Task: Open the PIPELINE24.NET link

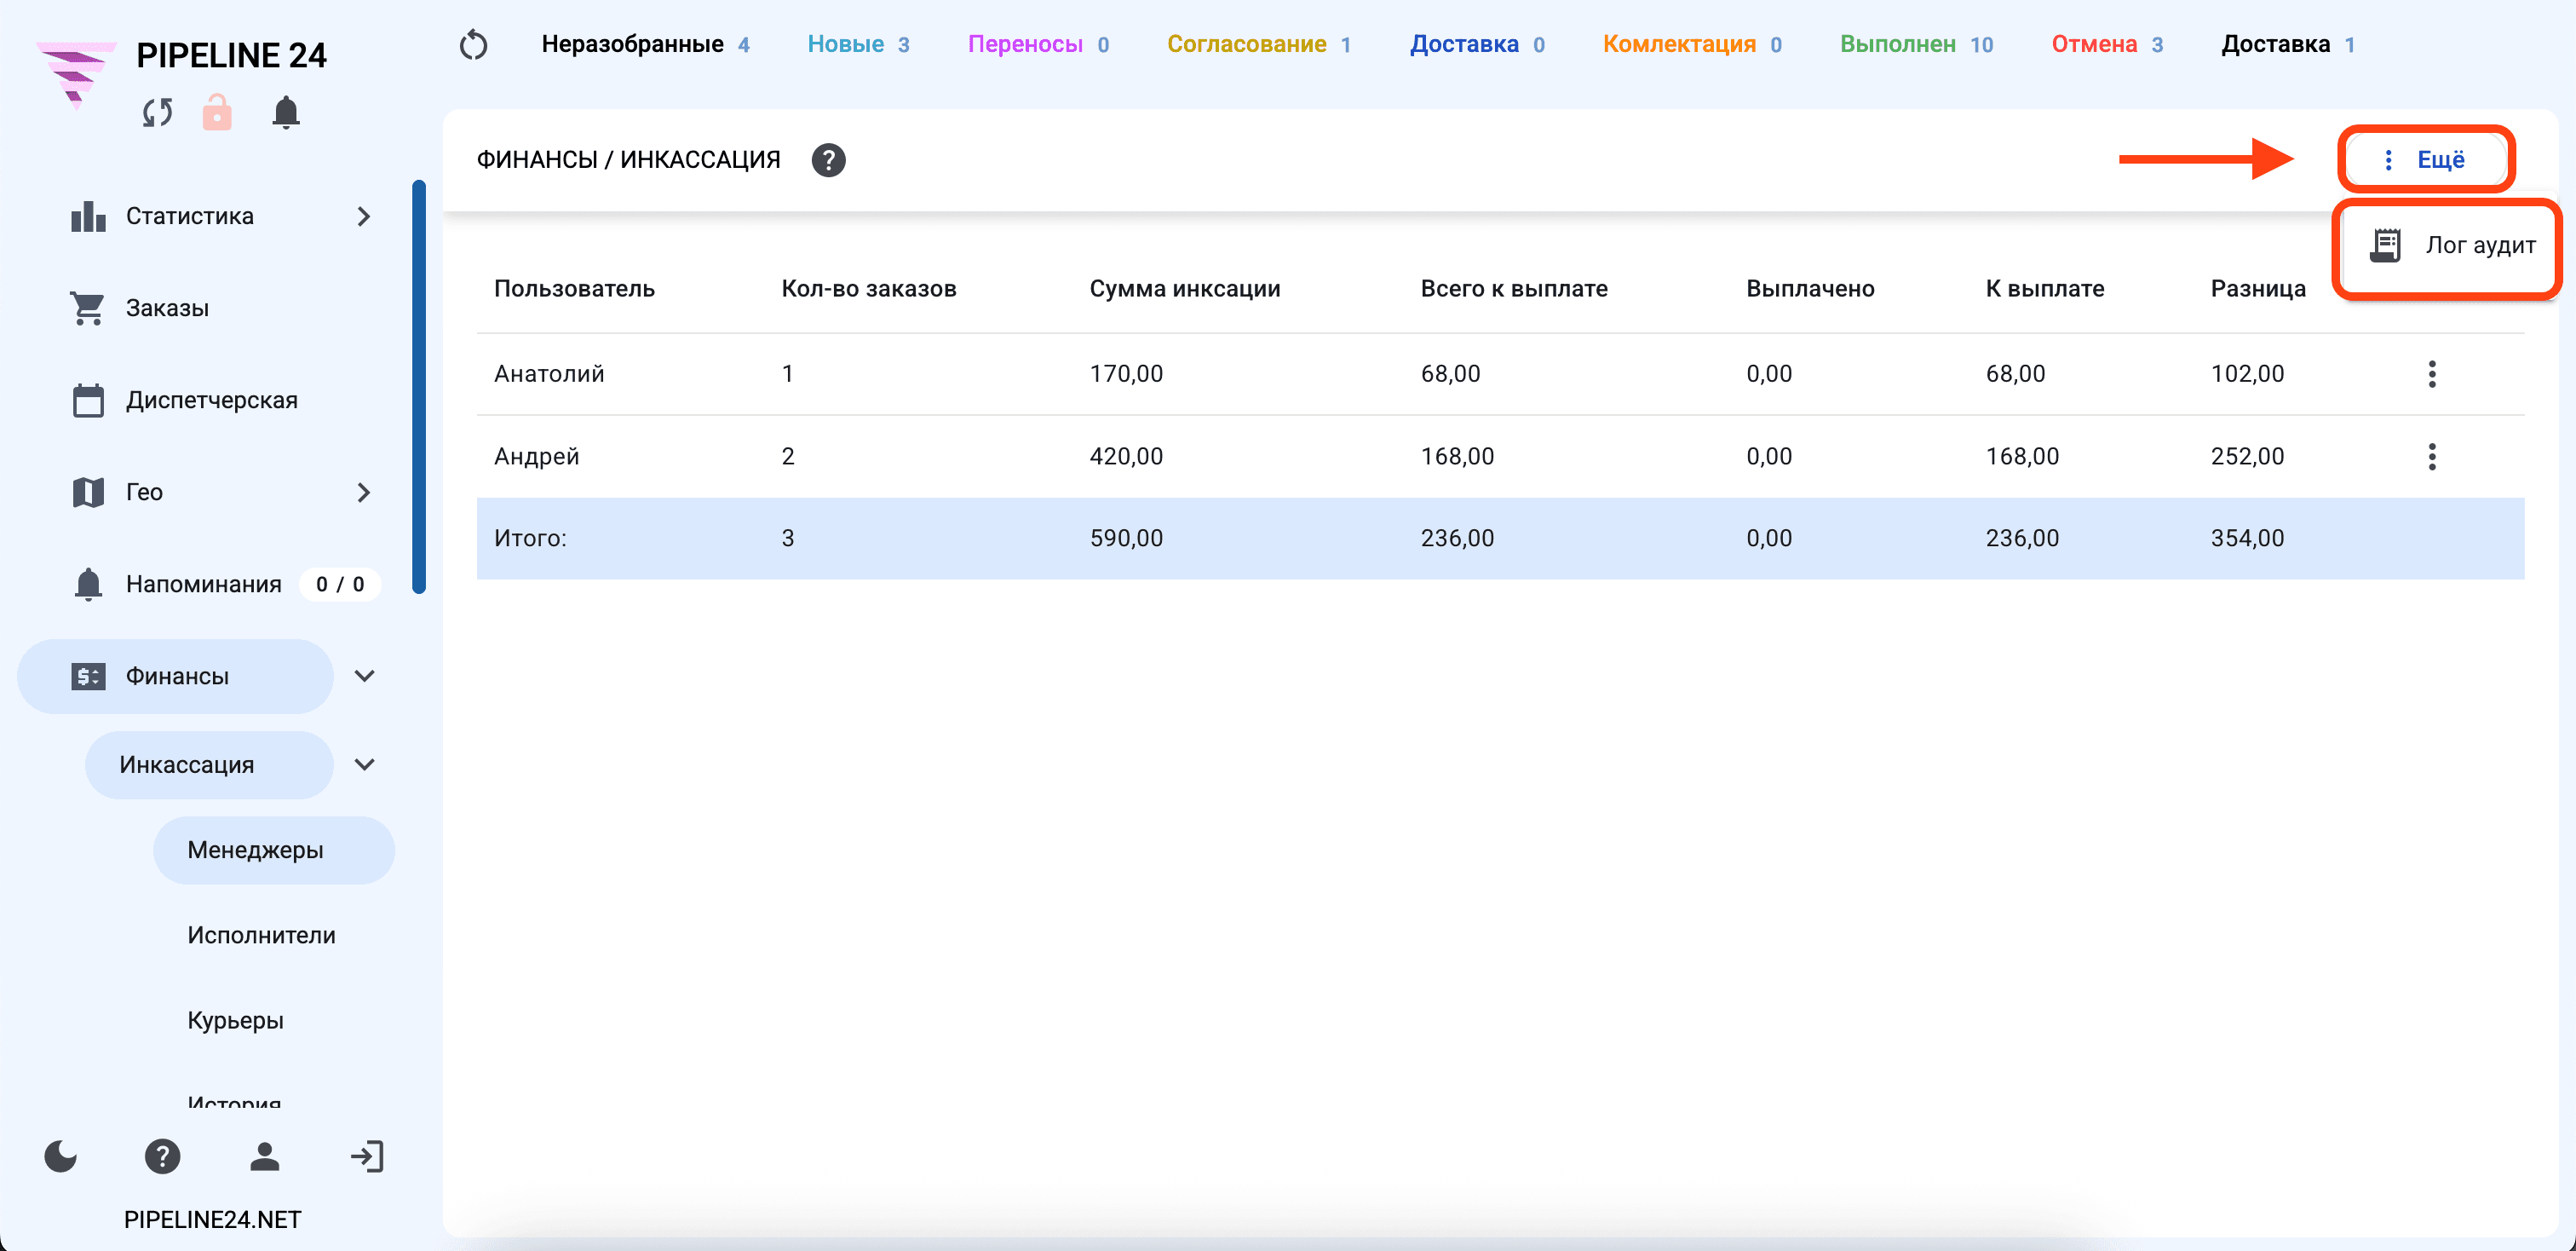Action: [x=212, y=1219]
